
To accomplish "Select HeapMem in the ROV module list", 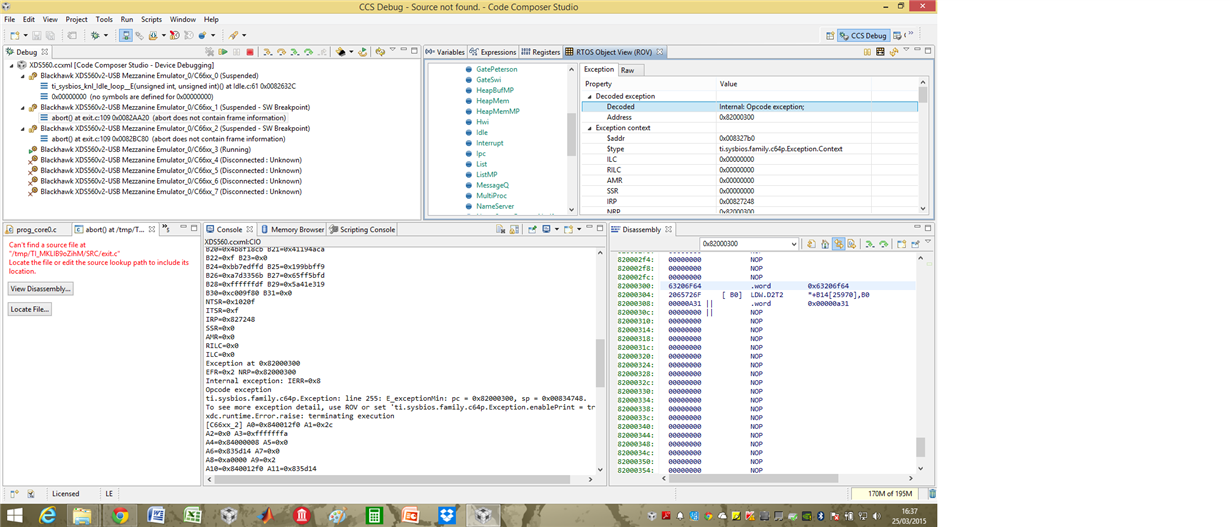I will (493, 100).
